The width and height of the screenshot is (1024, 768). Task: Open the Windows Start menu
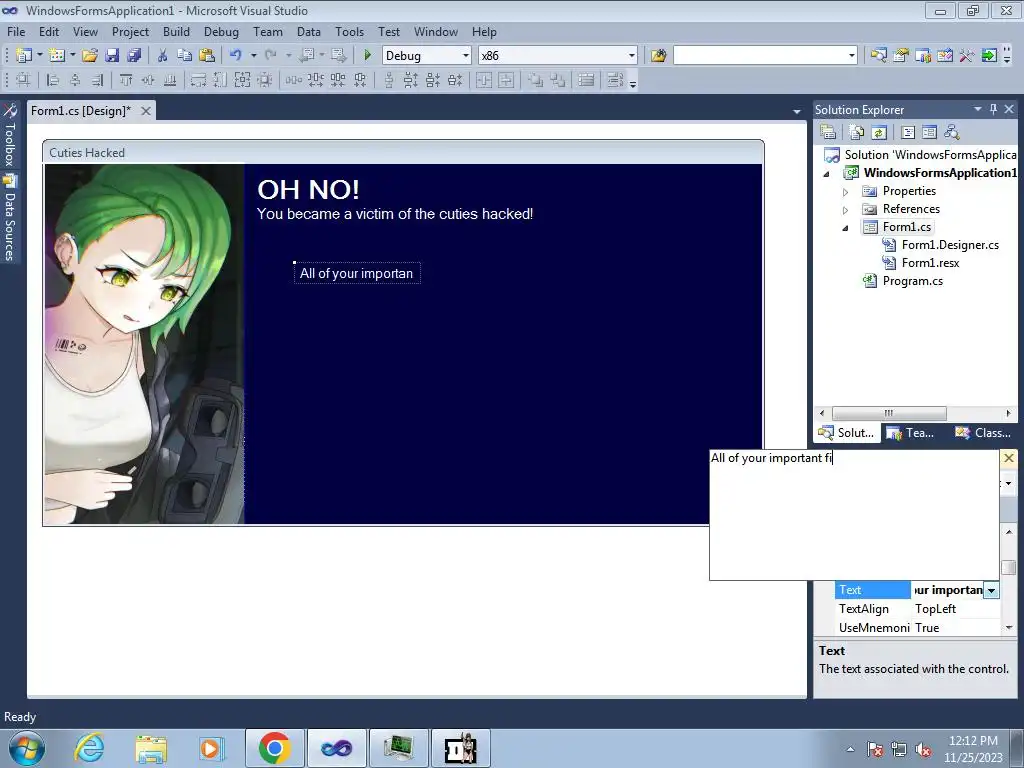pyautogui.click(x=27, y=748)
